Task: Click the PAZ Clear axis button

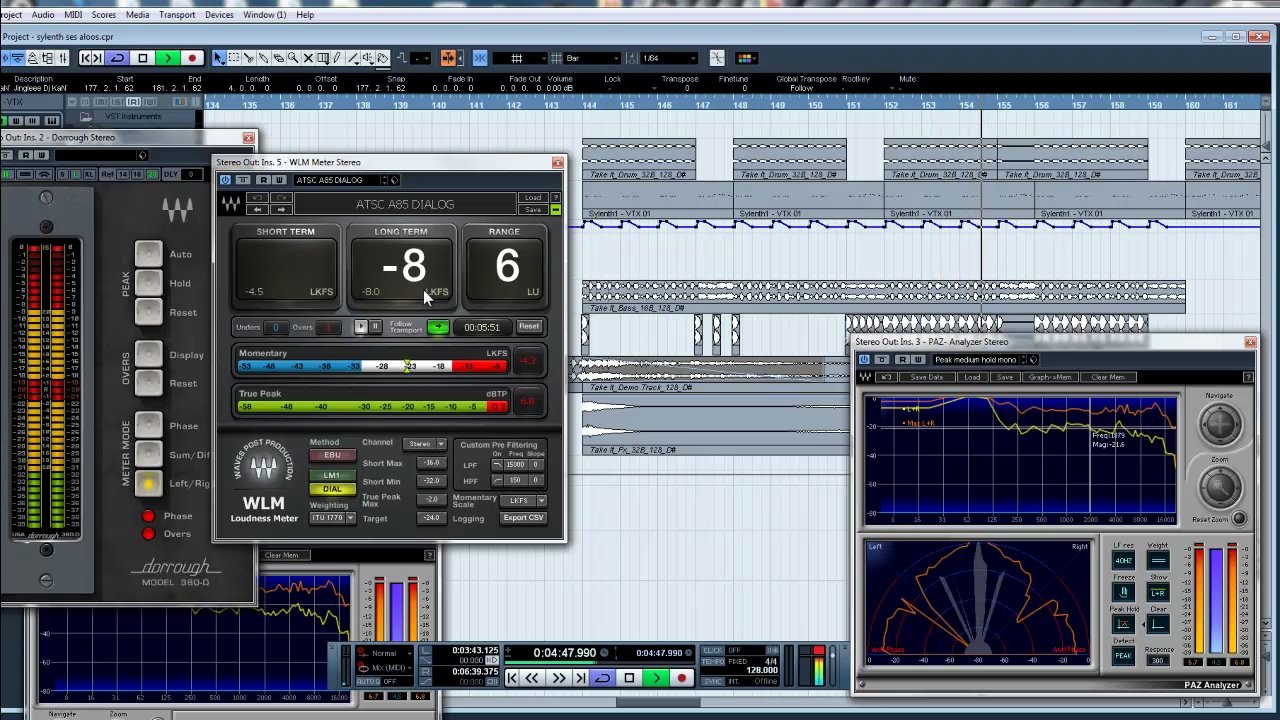Action: click(1158, 624)
